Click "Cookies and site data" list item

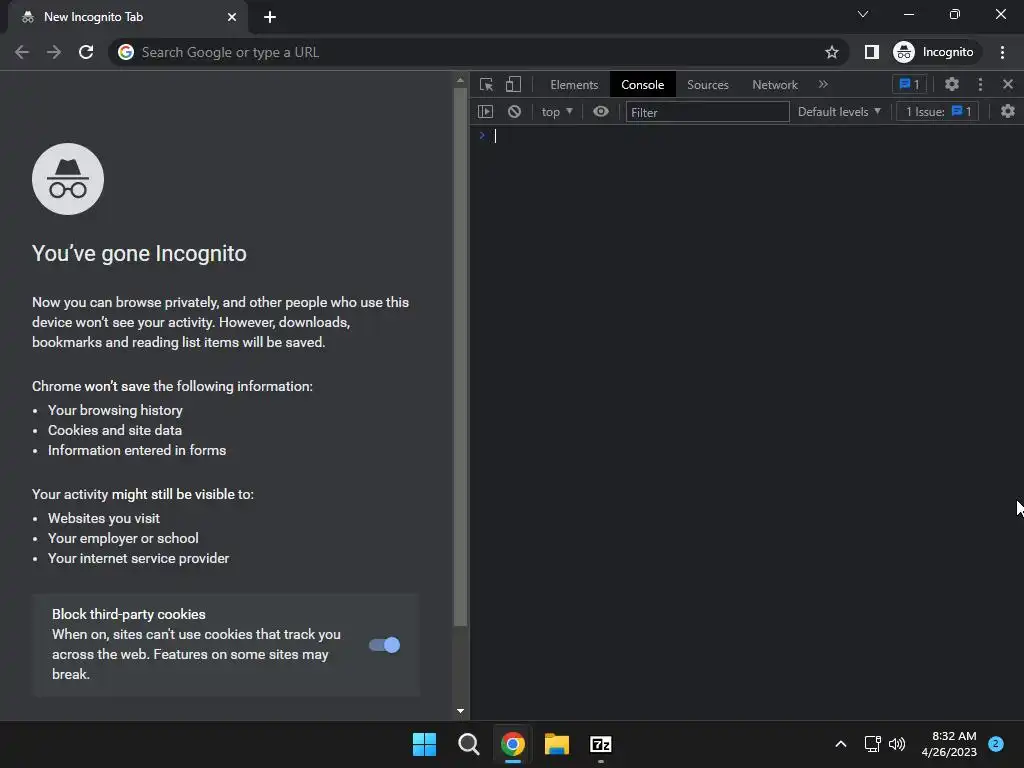pos(115,430)
